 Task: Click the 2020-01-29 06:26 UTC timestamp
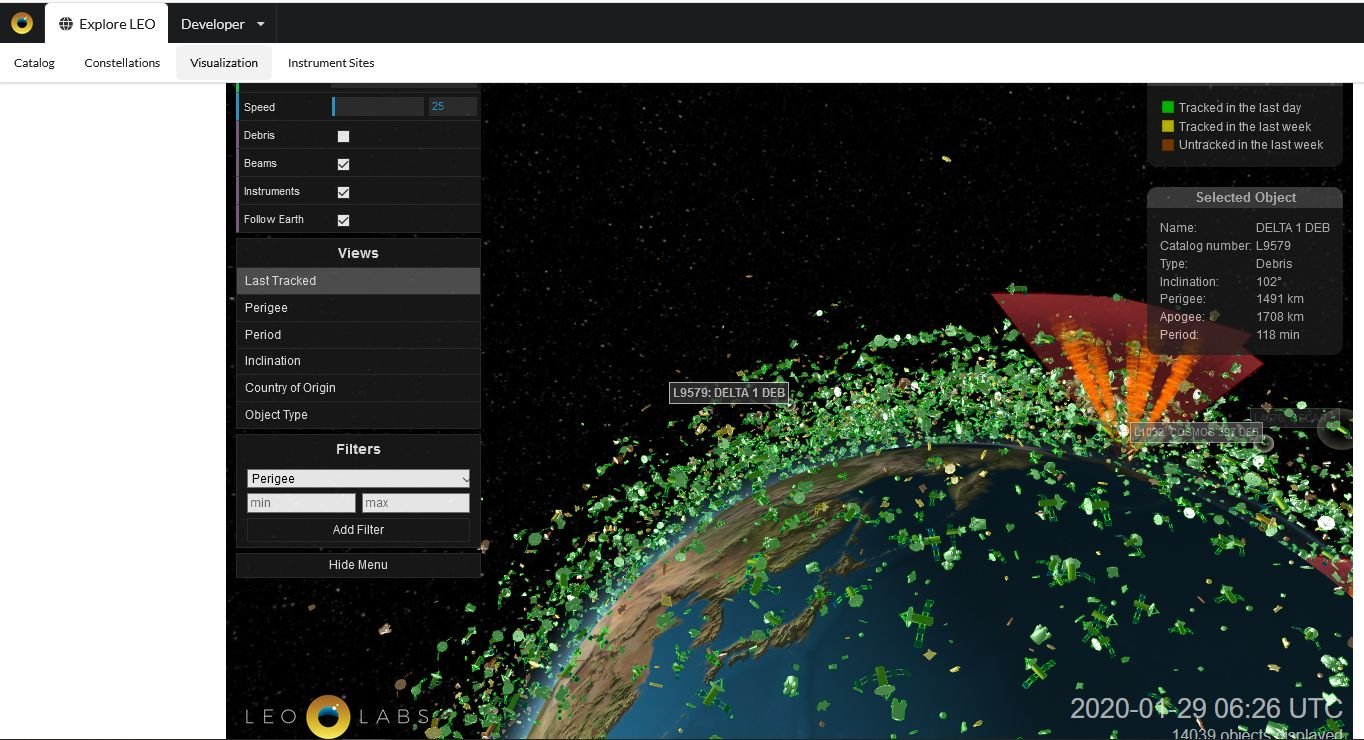click(1206, 708)
